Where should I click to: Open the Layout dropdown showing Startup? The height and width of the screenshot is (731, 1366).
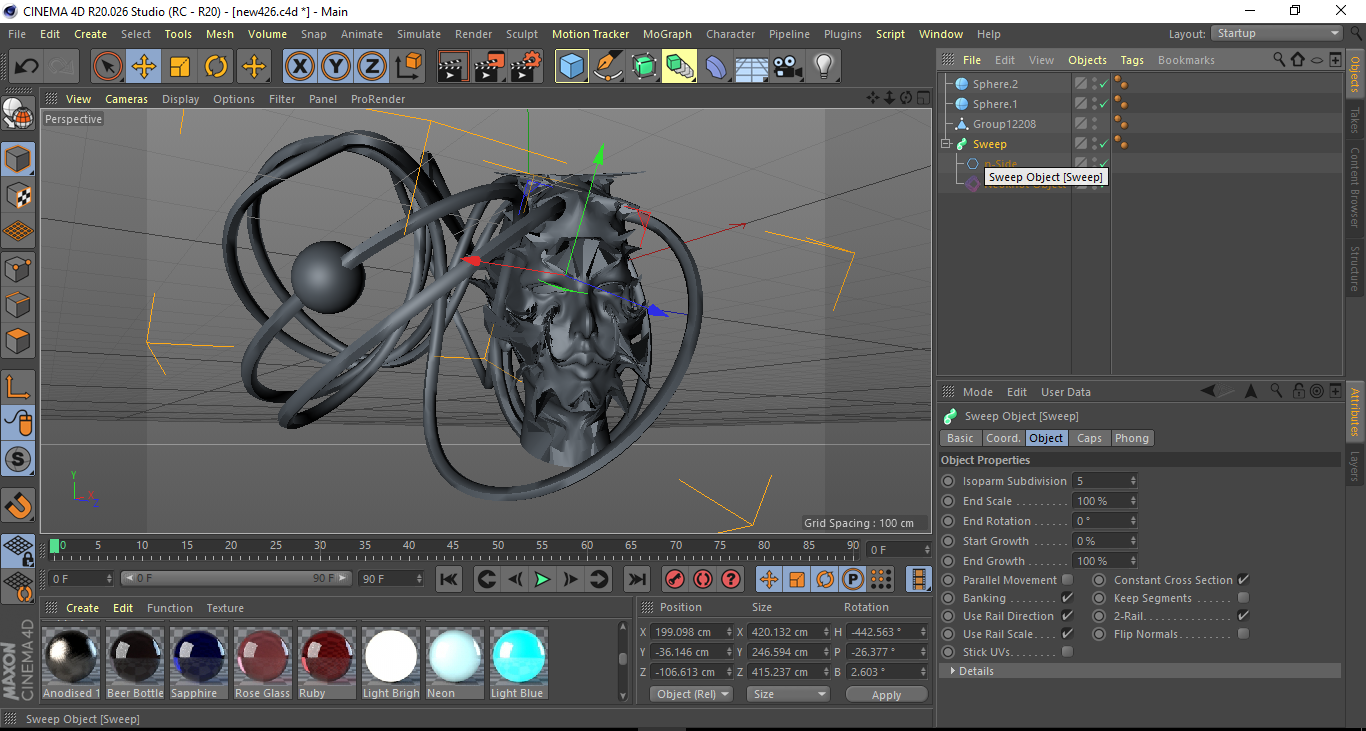(1277, 34)
